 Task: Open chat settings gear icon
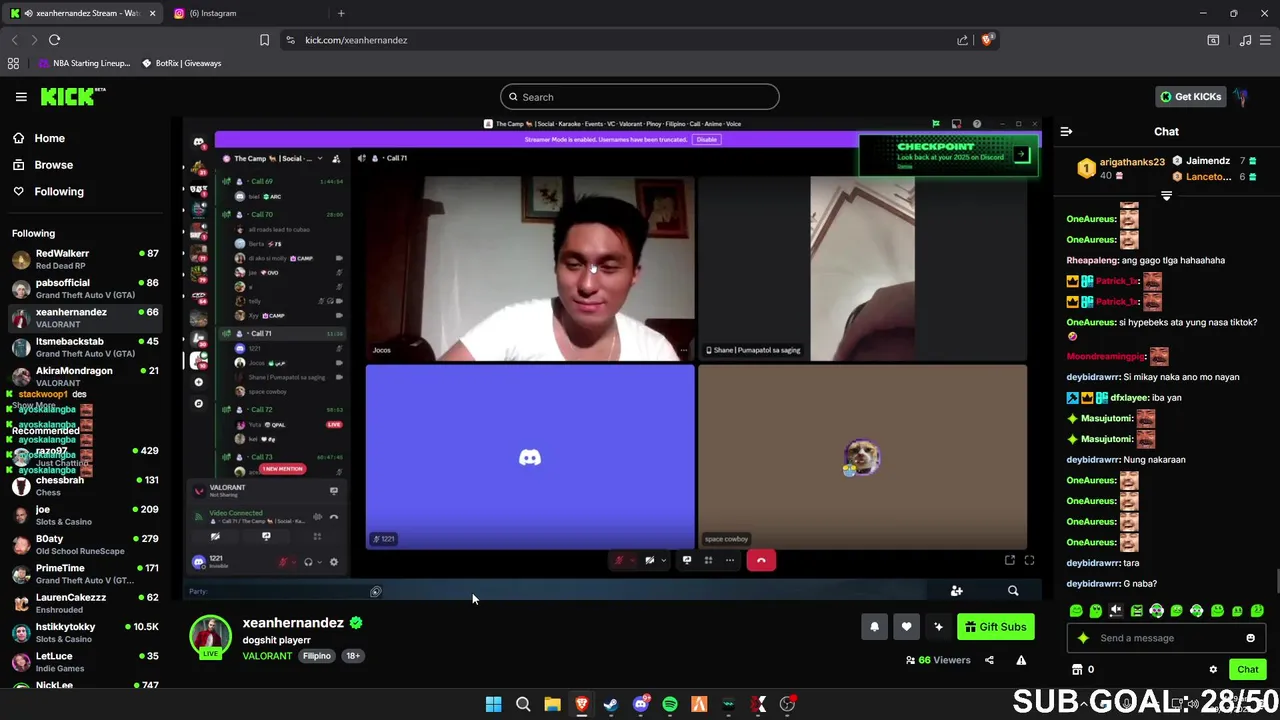pyautogui.click(x=1213, y=670)
